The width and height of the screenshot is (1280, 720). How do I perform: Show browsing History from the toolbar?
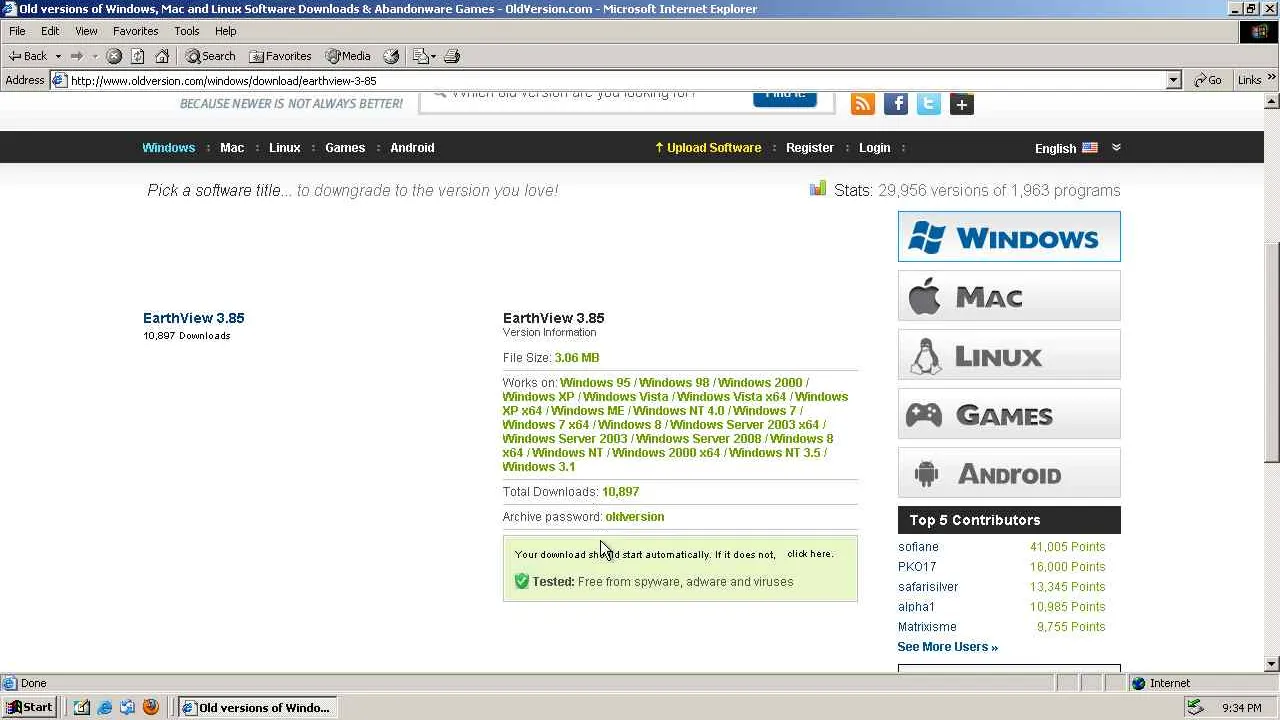pyautogui.click(x=391, y=56)
